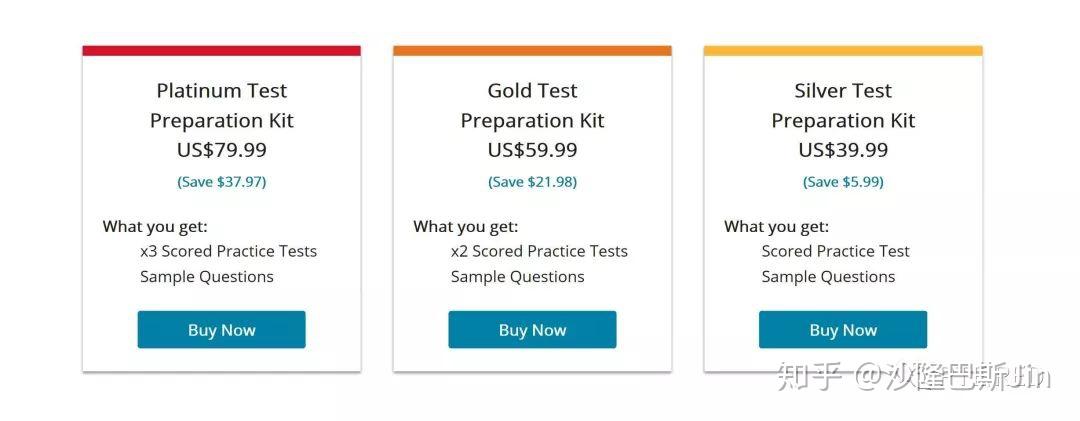1080x421 pixels.
Task: Select Buy Now for Silver kit
Action: [x=842, y=330]
